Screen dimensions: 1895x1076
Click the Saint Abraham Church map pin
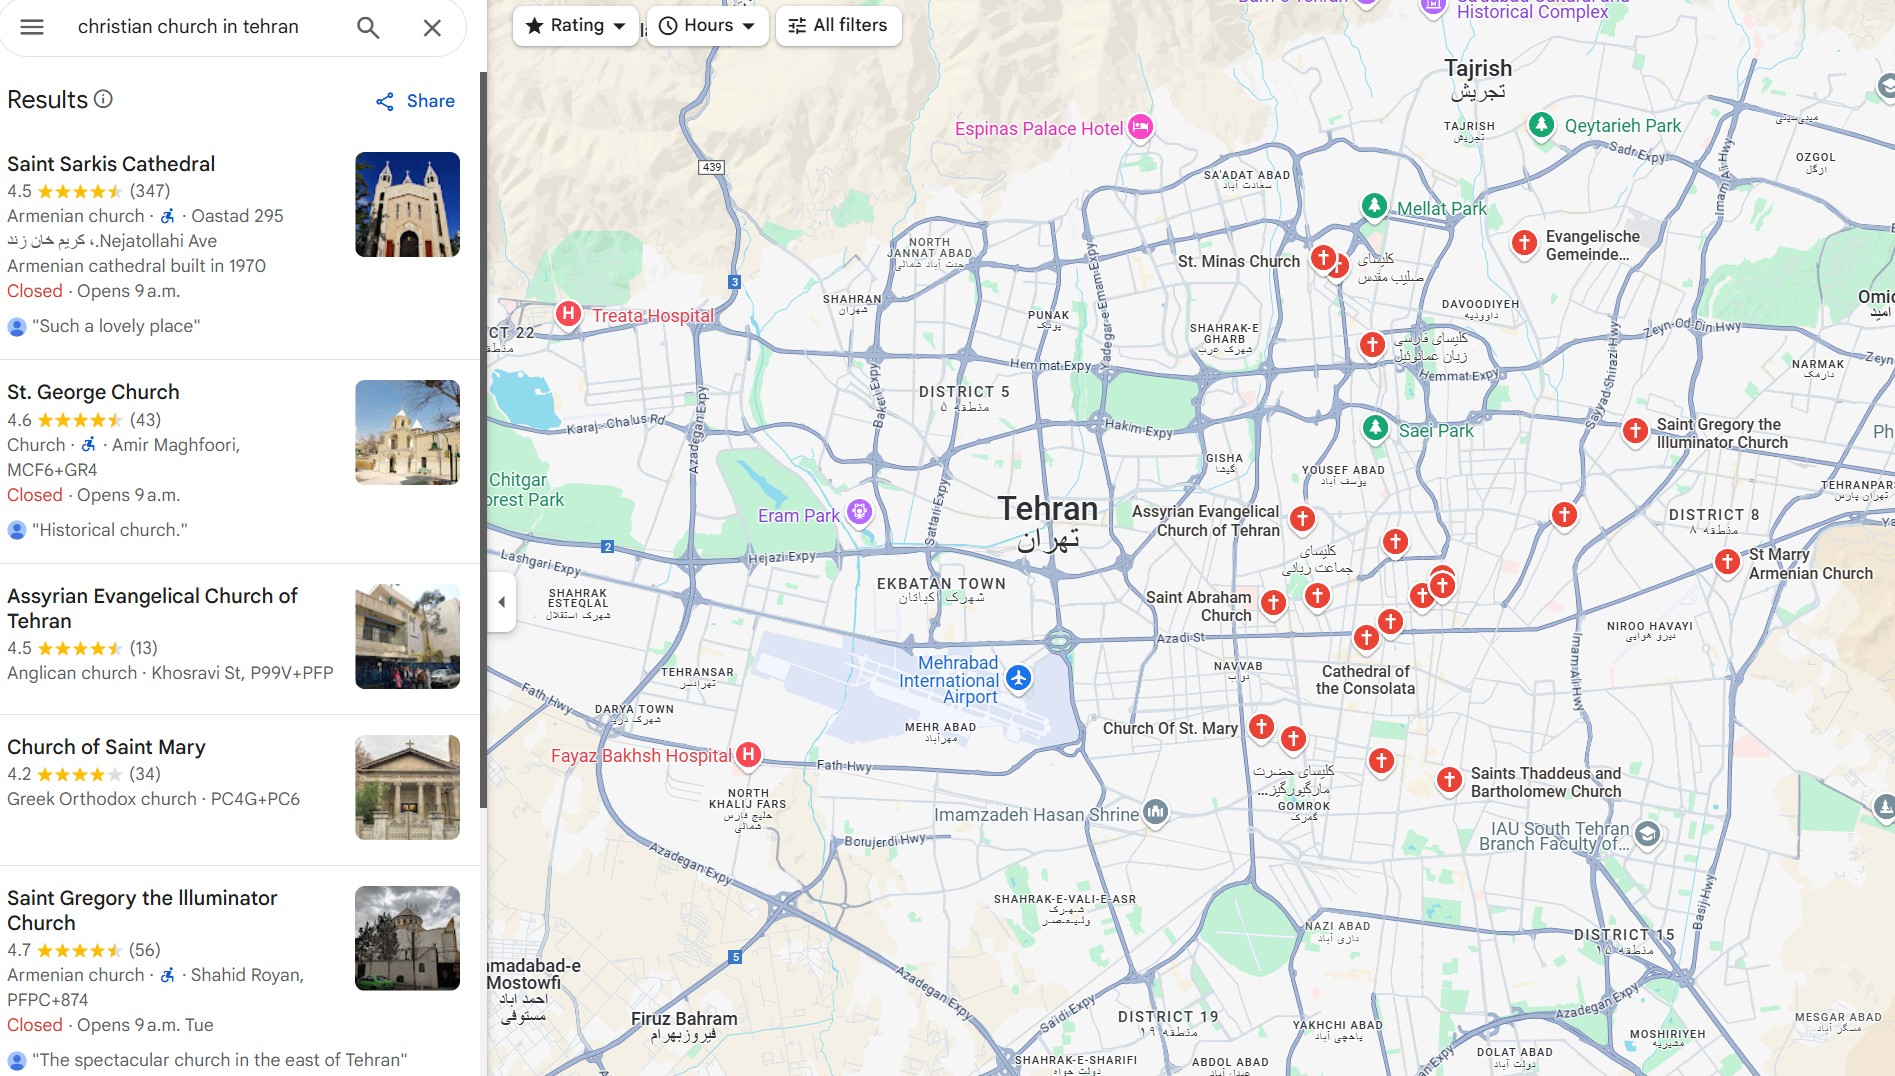tap(1273, 602)
